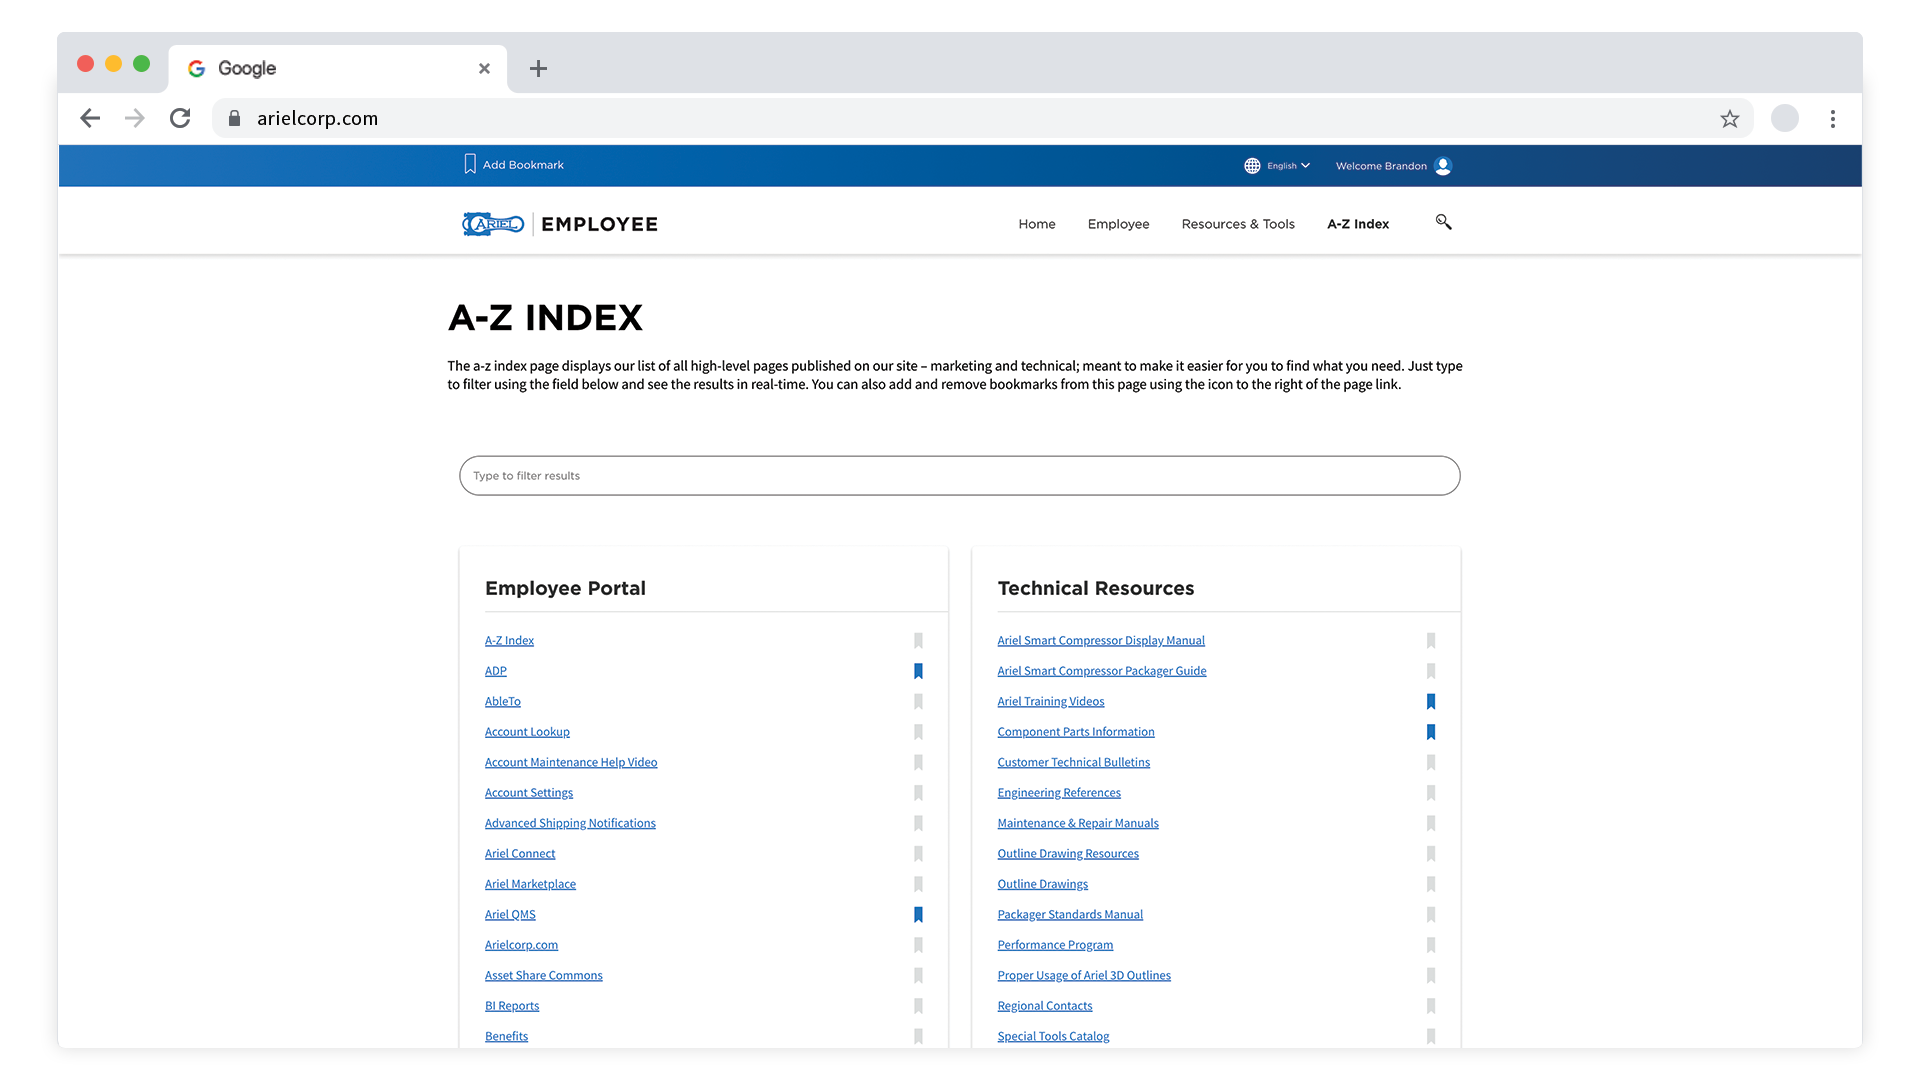Click the browser back arrow
The height and width of the screenshot is (1080, 1920).
tap(90, 118)
